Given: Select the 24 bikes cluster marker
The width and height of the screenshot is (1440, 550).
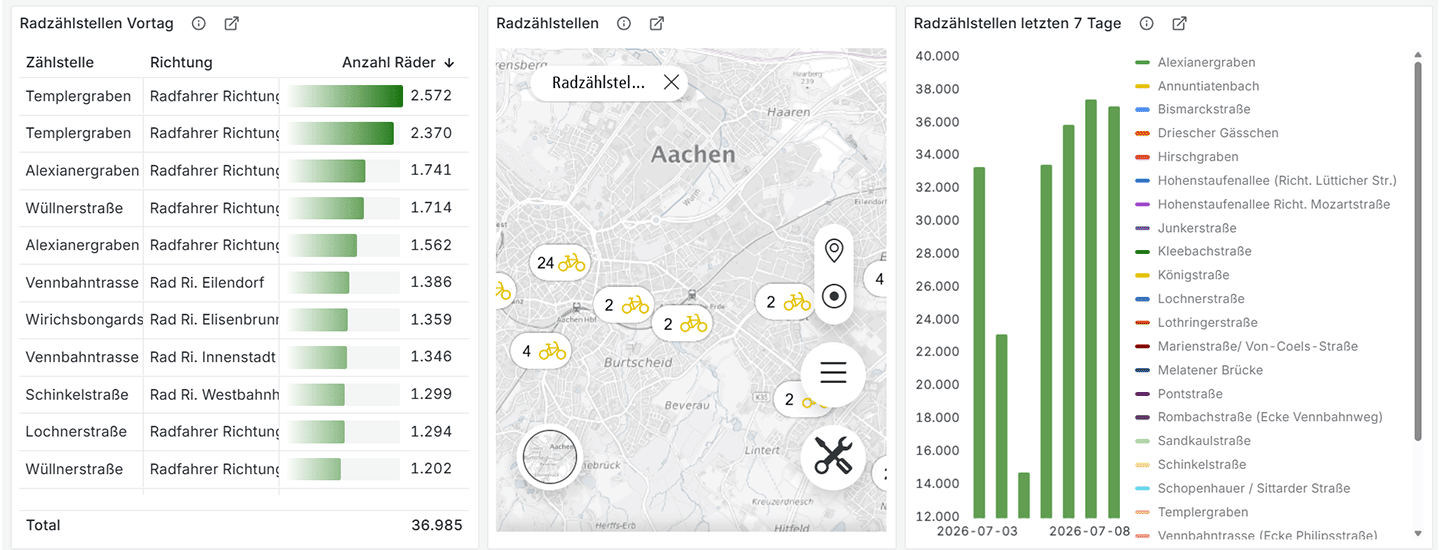Looking at the screenshot, I should [559, 263].
